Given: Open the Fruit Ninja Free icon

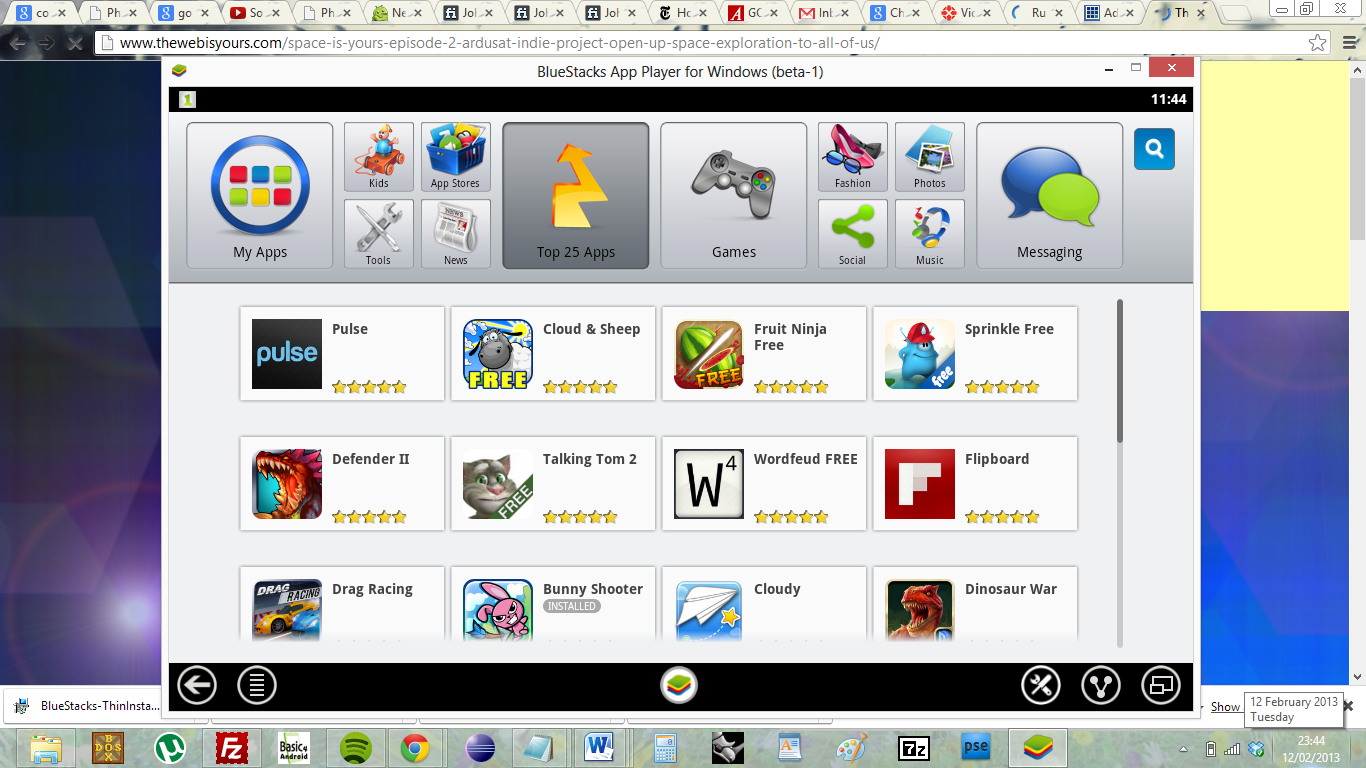Looking at the screenshot, I should pos(709,354).
